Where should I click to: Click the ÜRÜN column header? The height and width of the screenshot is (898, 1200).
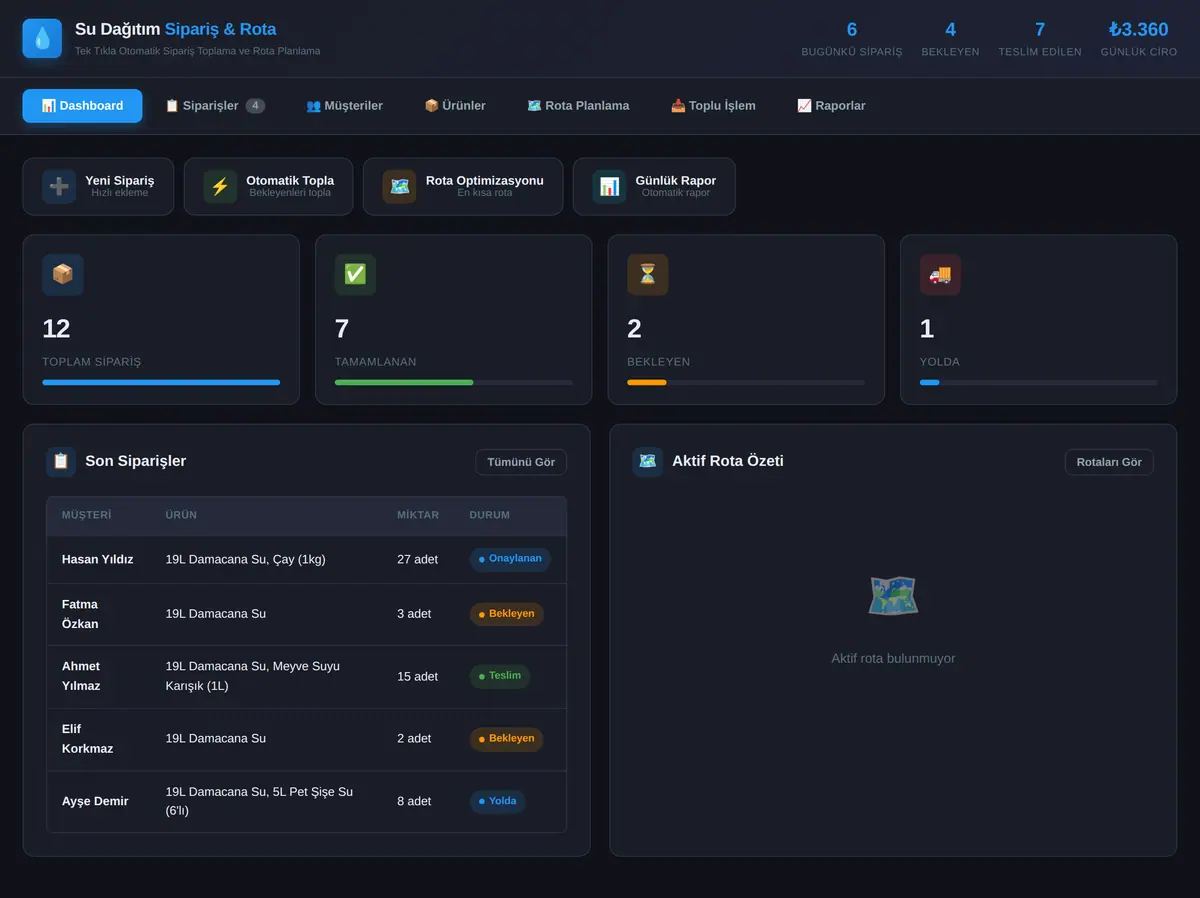click(181, 515)
